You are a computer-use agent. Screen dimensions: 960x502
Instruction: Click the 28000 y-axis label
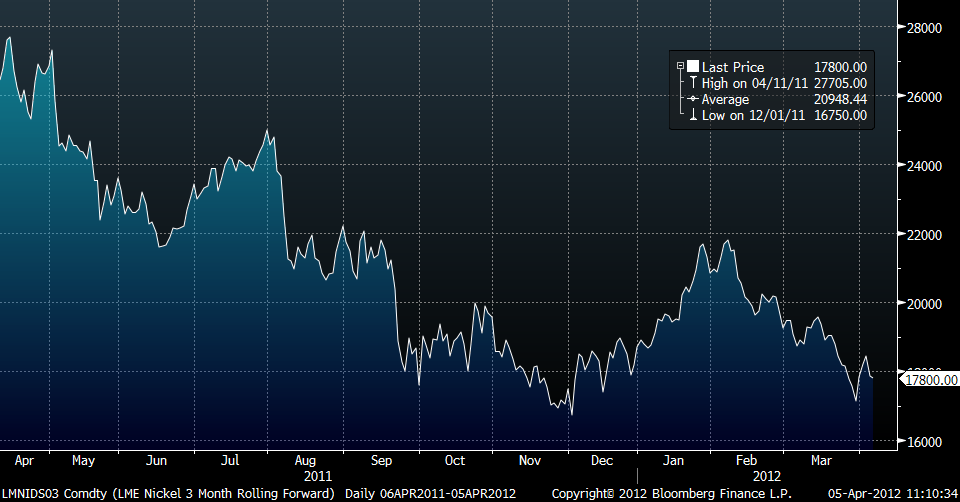925,28
